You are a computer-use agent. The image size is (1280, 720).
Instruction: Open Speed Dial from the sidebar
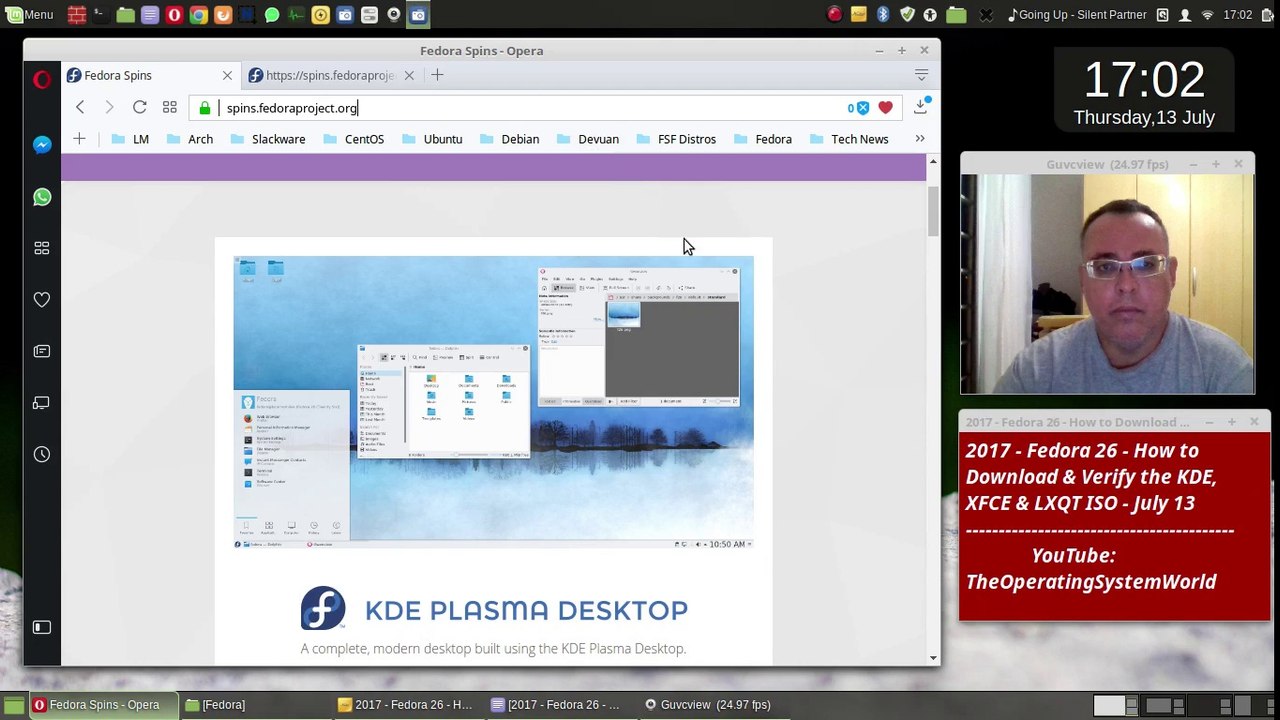42,248
